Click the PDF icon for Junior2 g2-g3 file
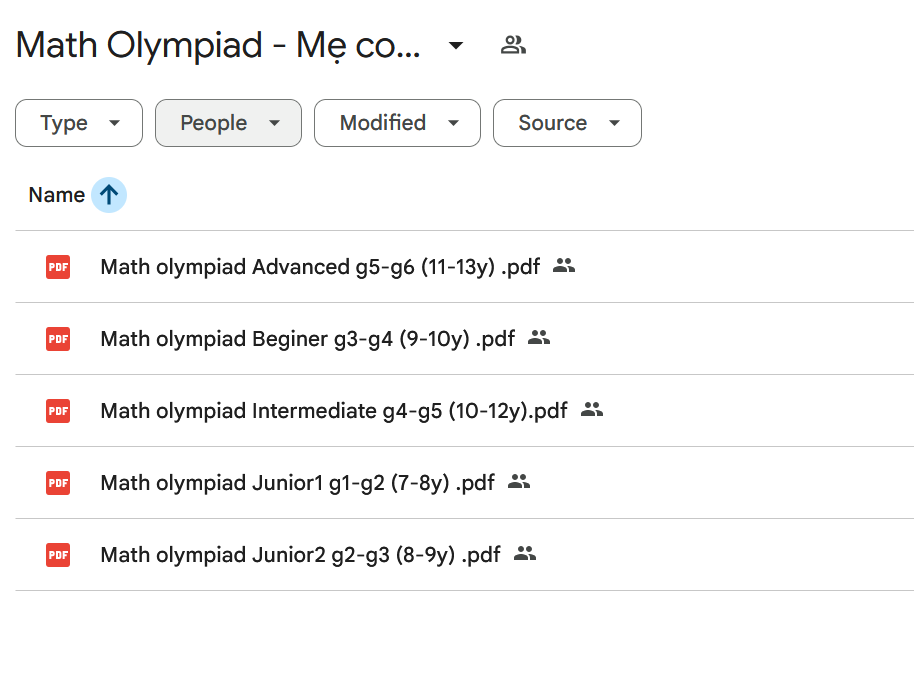 (x=58, y=555)
